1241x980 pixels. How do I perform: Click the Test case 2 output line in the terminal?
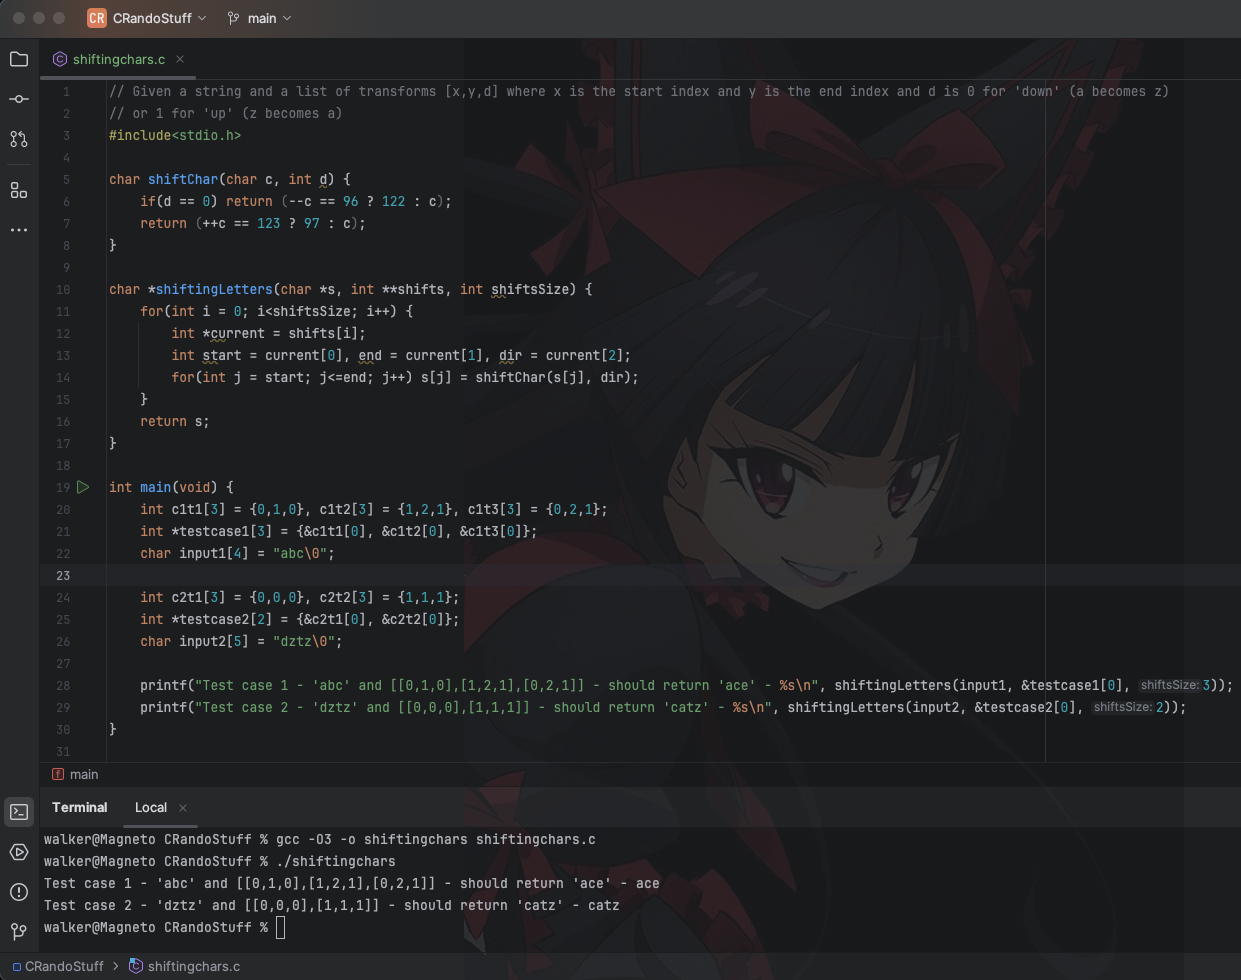point(332,905)
